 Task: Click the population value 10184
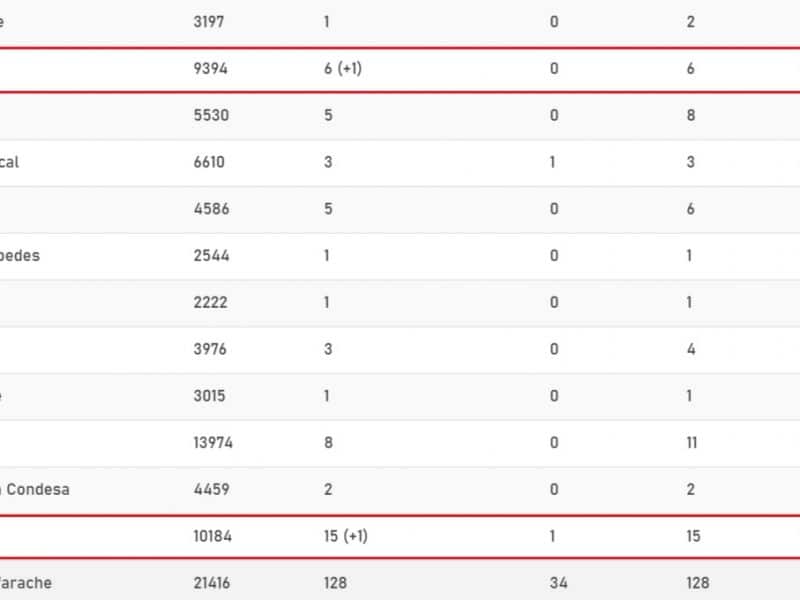[x=212, y=536]
